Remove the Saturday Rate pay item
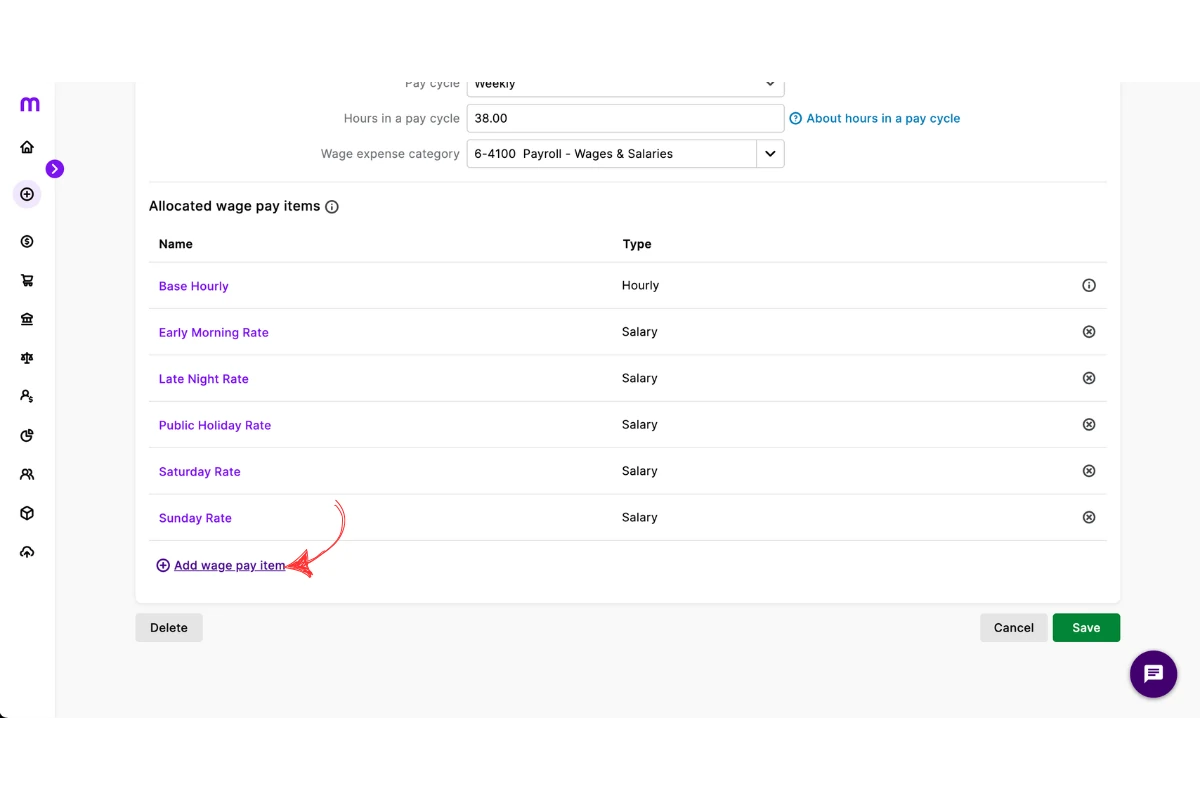Screen dimensions: 1200x800 pos(1089,471)
